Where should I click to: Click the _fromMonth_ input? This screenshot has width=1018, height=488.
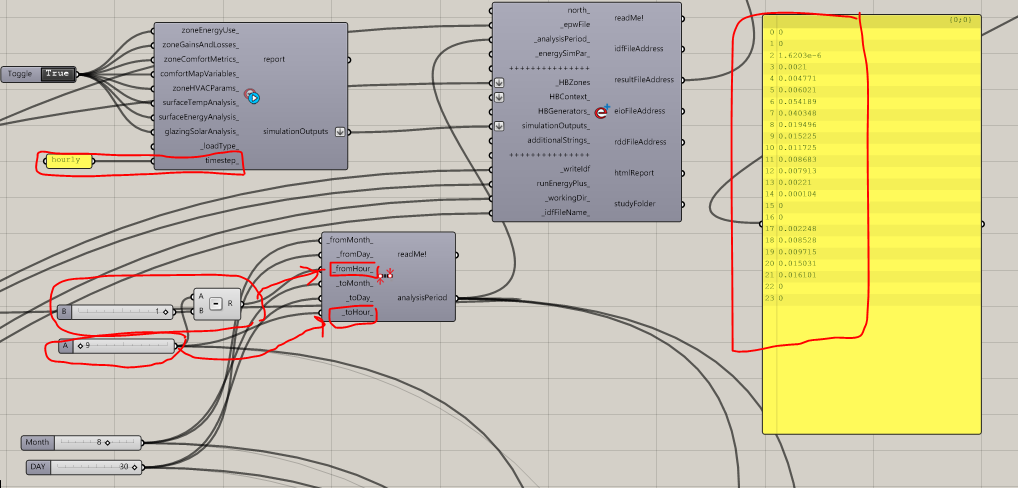click(x=351, y=240)
